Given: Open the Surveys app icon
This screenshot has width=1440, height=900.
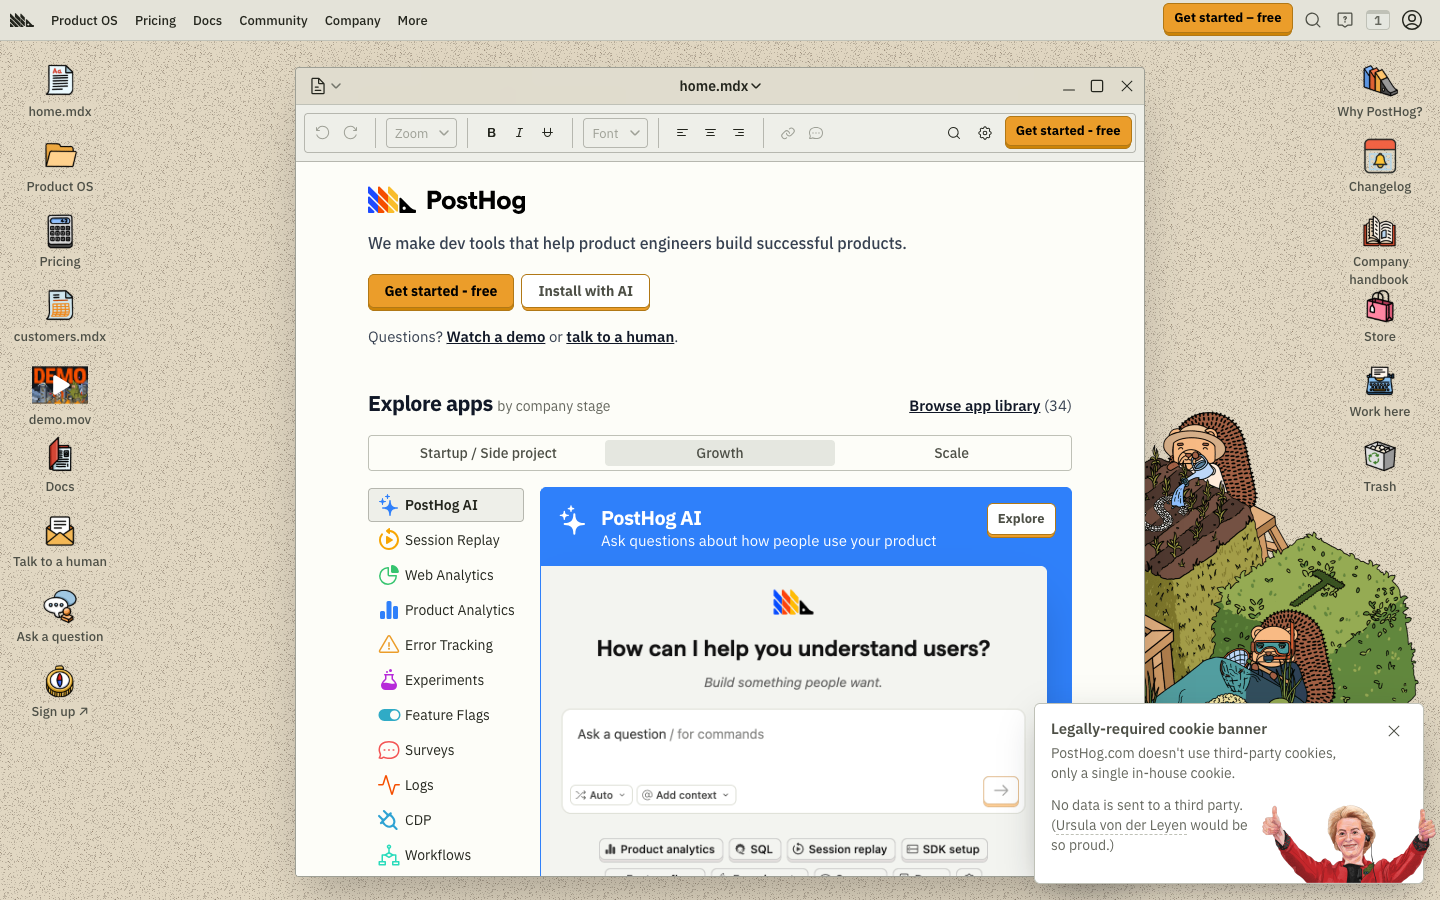Looking at the screenshot, I should tap(389, 750).
